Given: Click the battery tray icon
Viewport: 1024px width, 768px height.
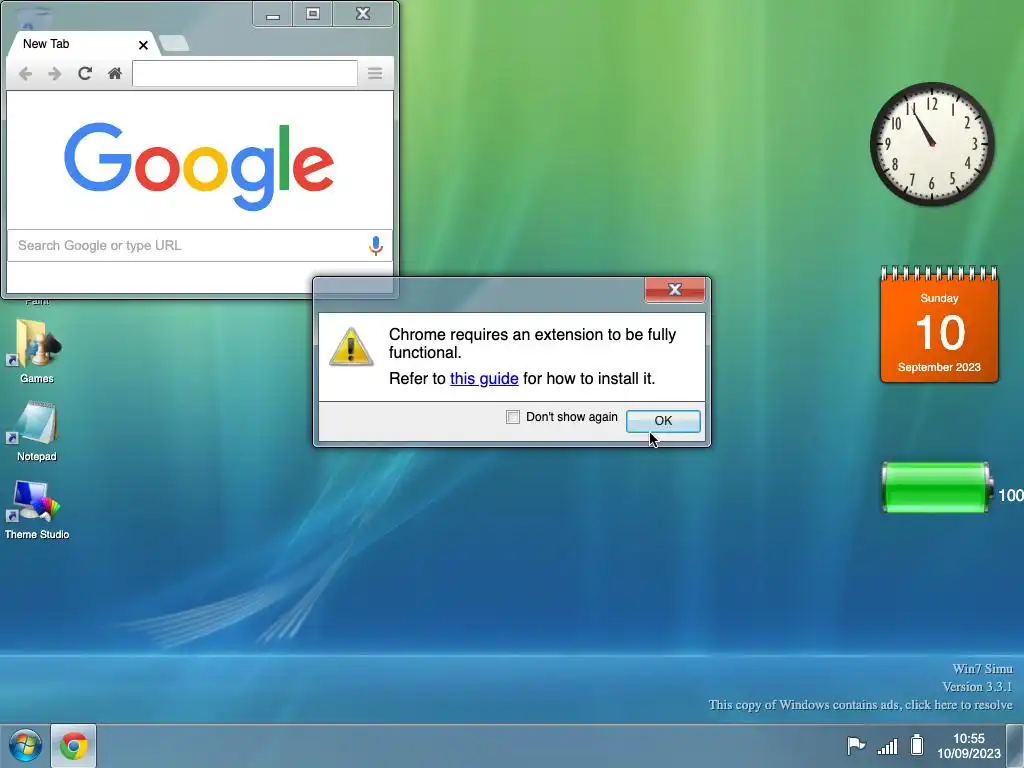Looking at the screenshot, I should pyautogui.click(x=917, y=745).
